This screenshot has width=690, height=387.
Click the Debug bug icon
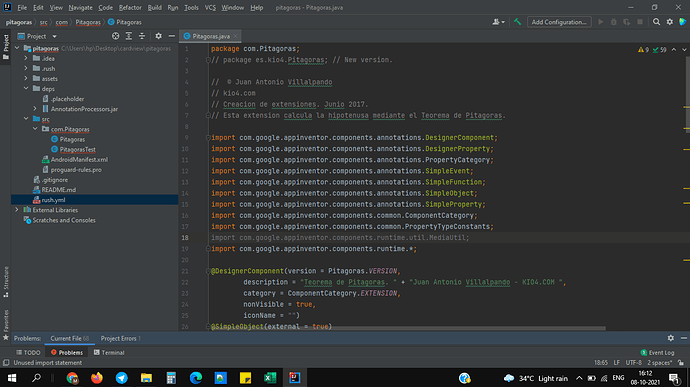613,22
